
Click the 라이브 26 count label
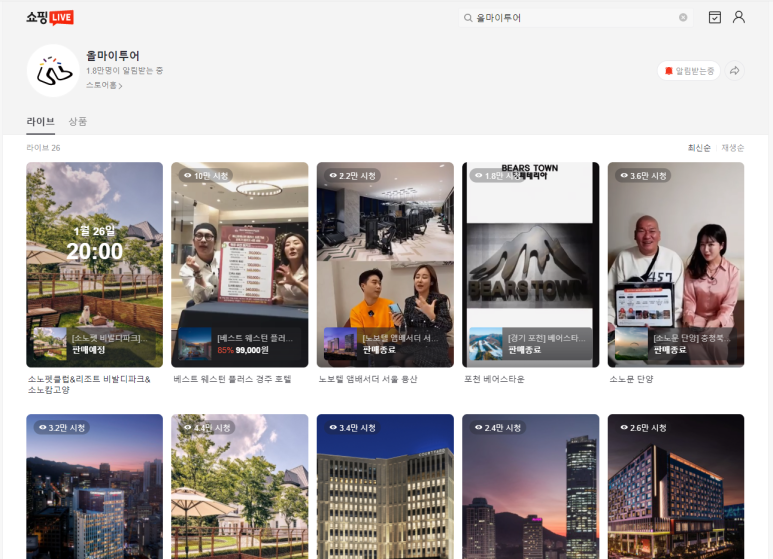point(43,148)
